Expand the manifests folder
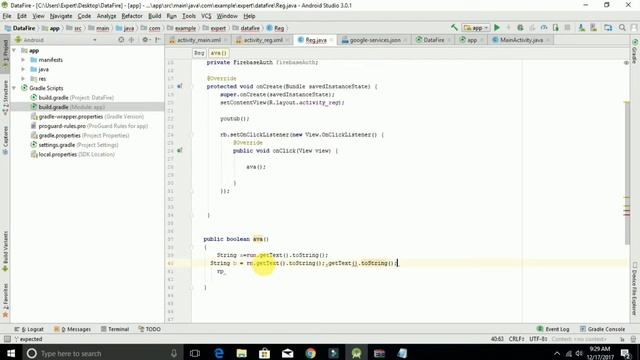This screenshot has height=360, width=640. pos(23,60)
